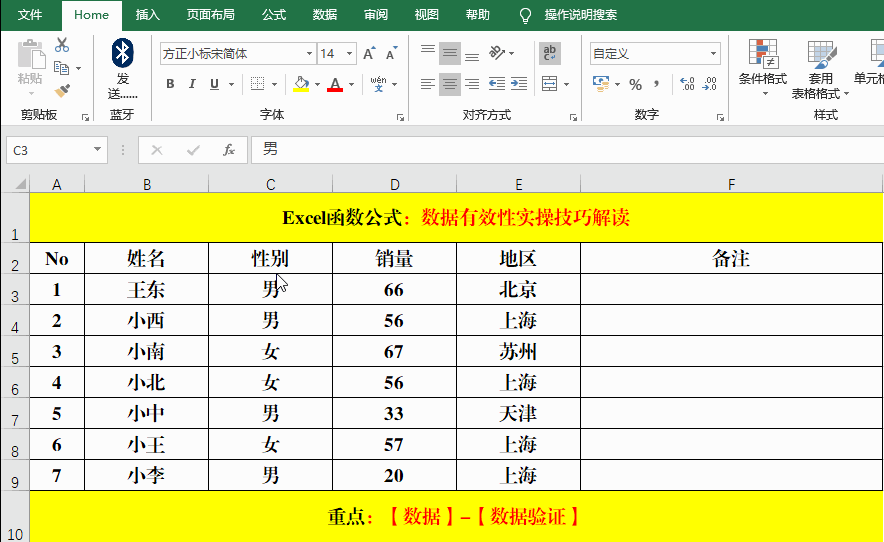Switch to 公式 Formulas tab
Viewport: 884px width, 542px height.
pos(274,15)
